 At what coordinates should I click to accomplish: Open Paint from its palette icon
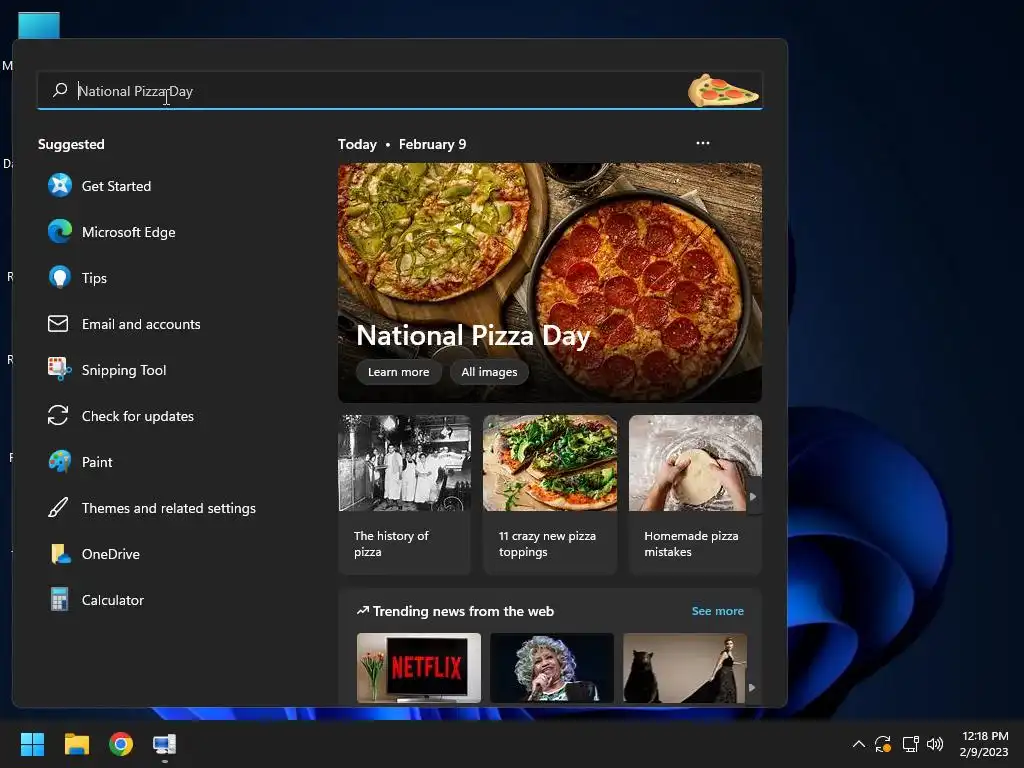(x=59, y=461)
